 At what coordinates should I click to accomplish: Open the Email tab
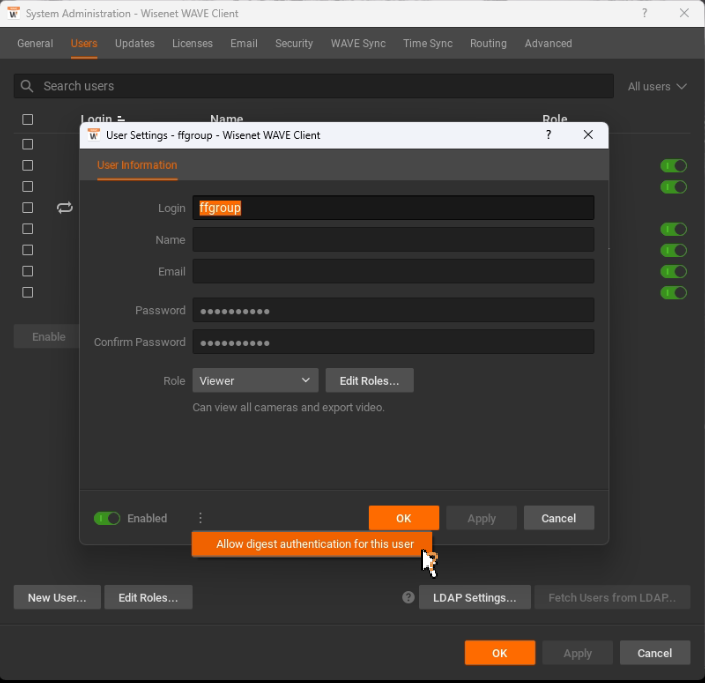tap(244, 43)
